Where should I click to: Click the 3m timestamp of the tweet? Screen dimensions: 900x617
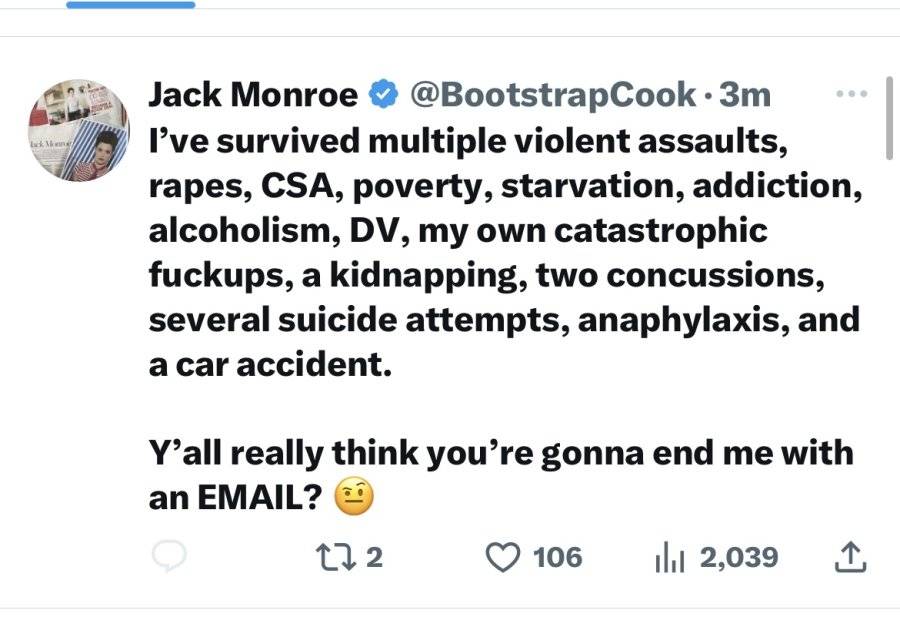click(x=744, y=95)
